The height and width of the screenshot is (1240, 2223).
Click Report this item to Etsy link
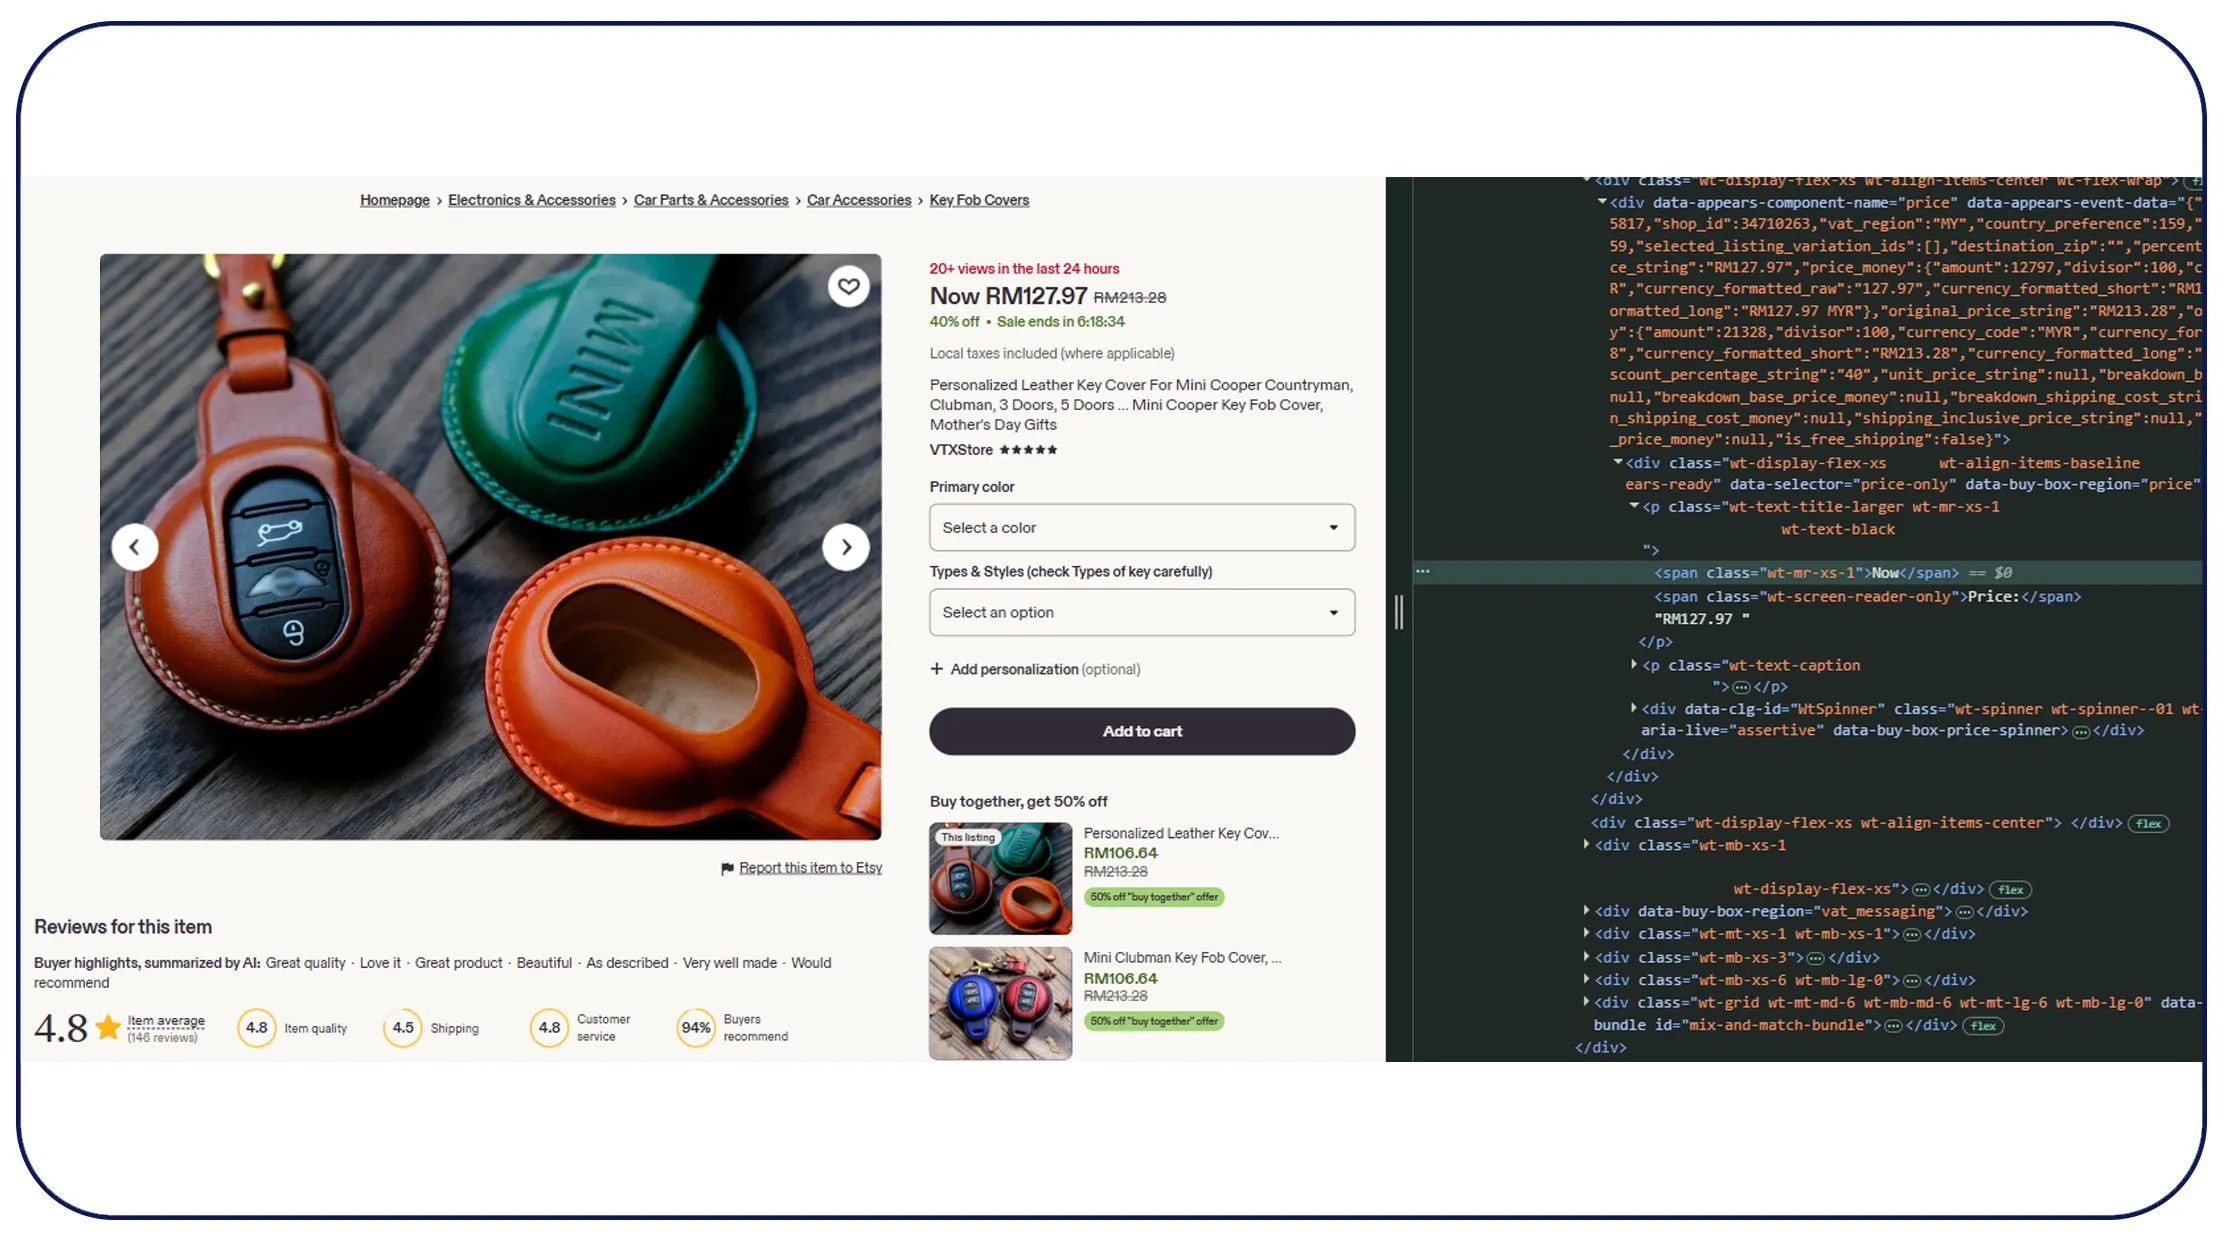(811, 868)
